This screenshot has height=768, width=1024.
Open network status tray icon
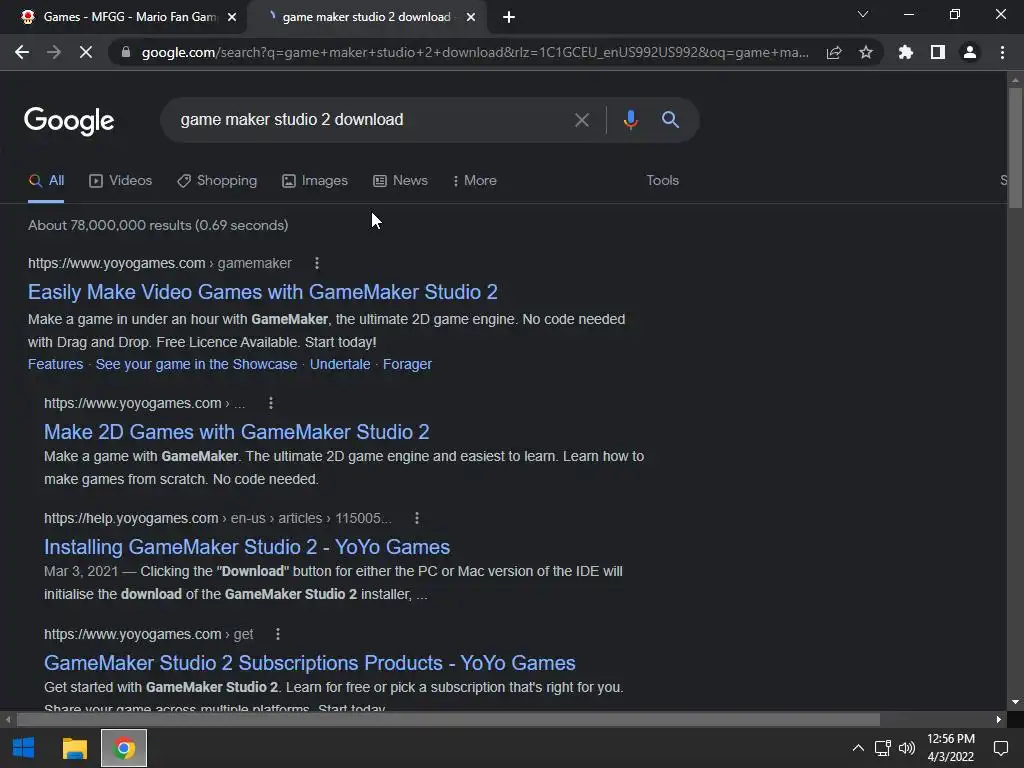[883, 748]
